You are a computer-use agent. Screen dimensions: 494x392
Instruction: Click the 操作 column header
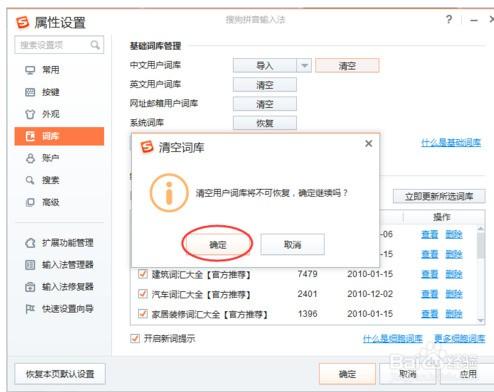[x=442, y=217]
